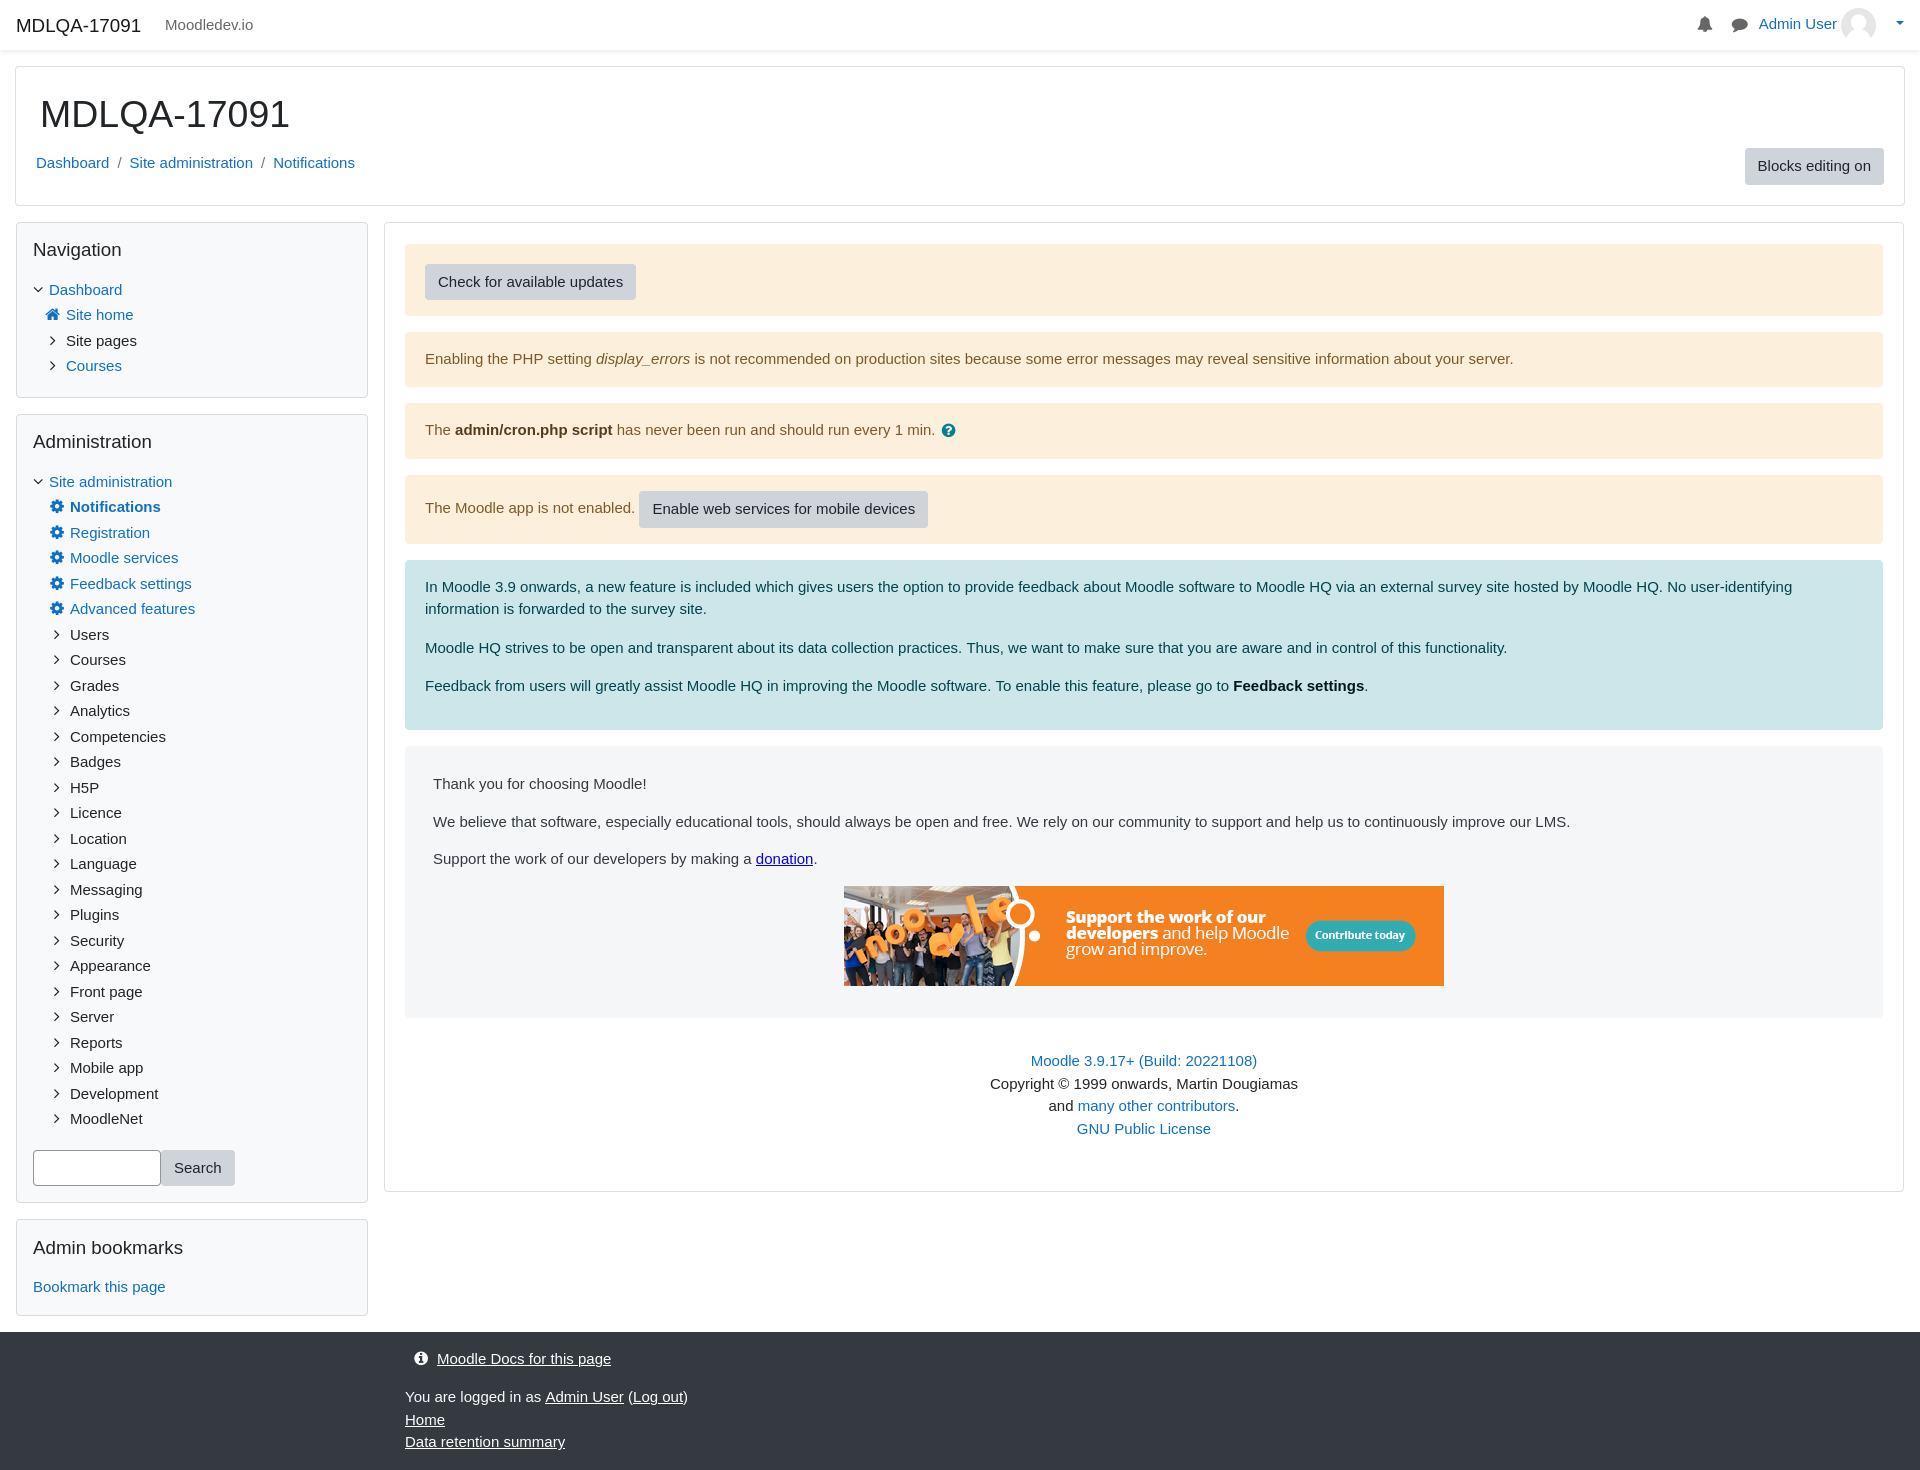Click the gear icon beside Notifications

[57, 507]
